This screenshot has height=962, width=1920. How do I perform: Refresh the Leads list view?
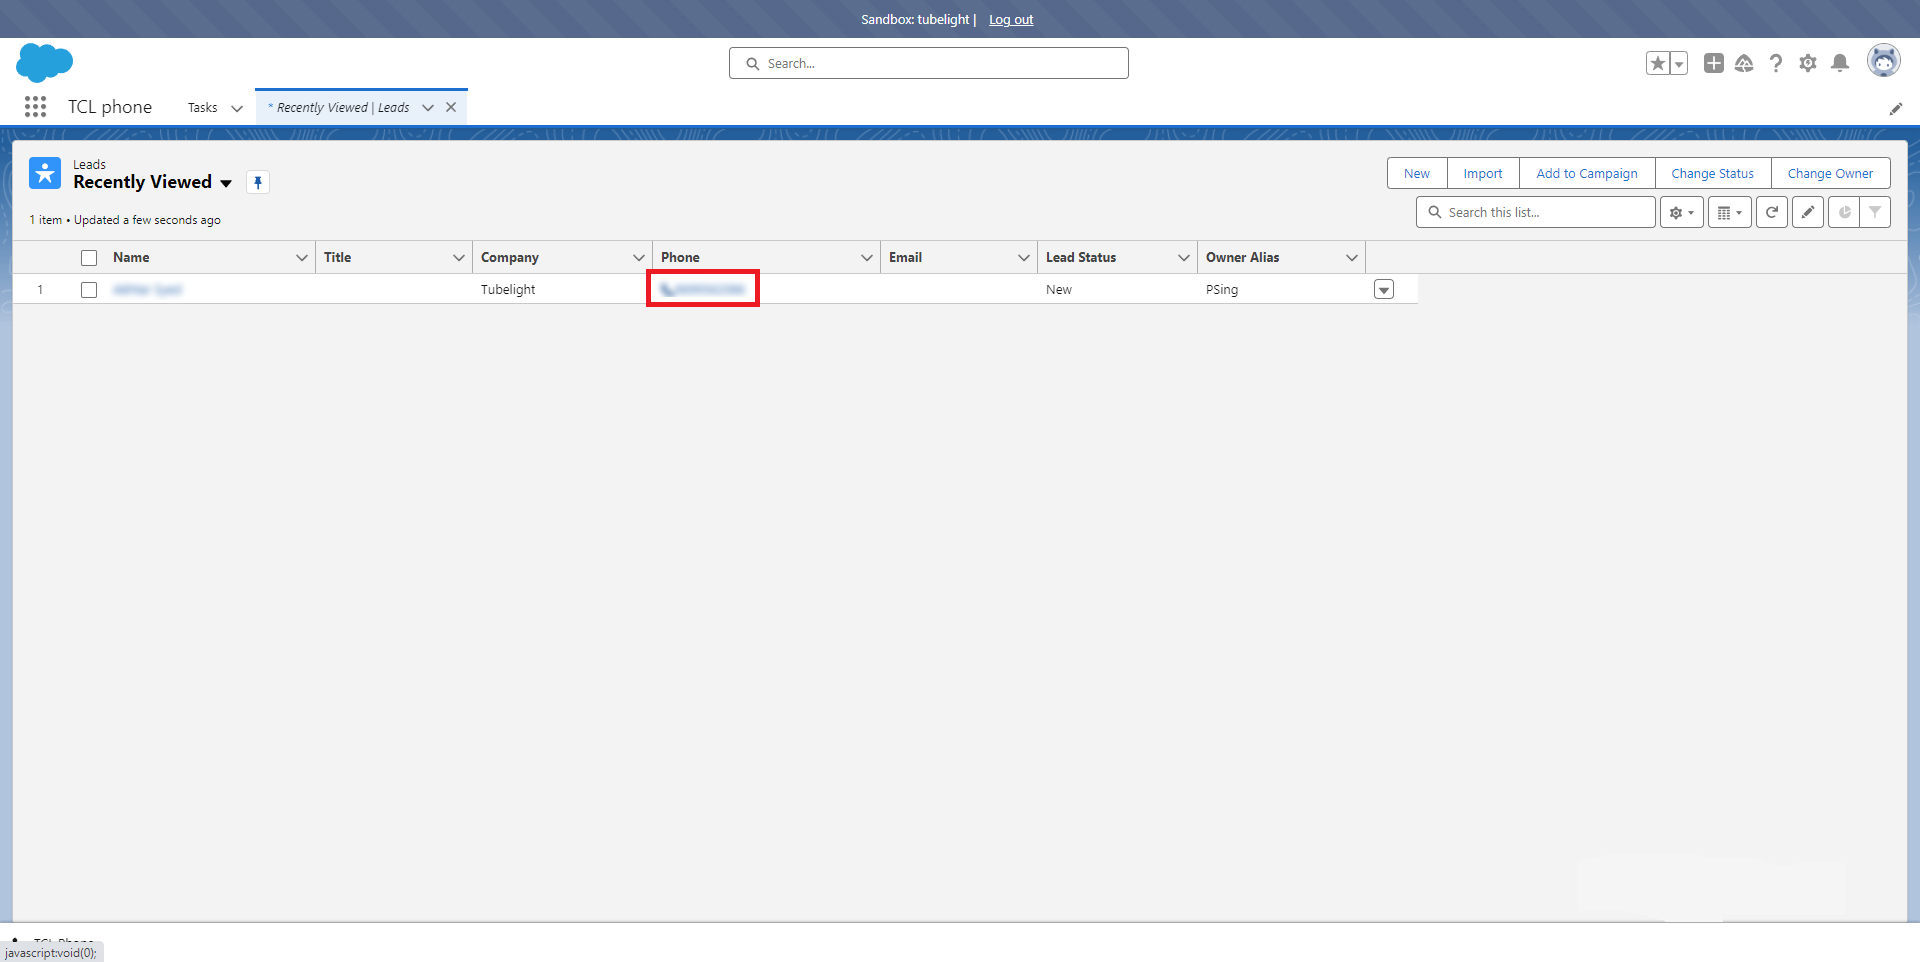[1771, 212]
